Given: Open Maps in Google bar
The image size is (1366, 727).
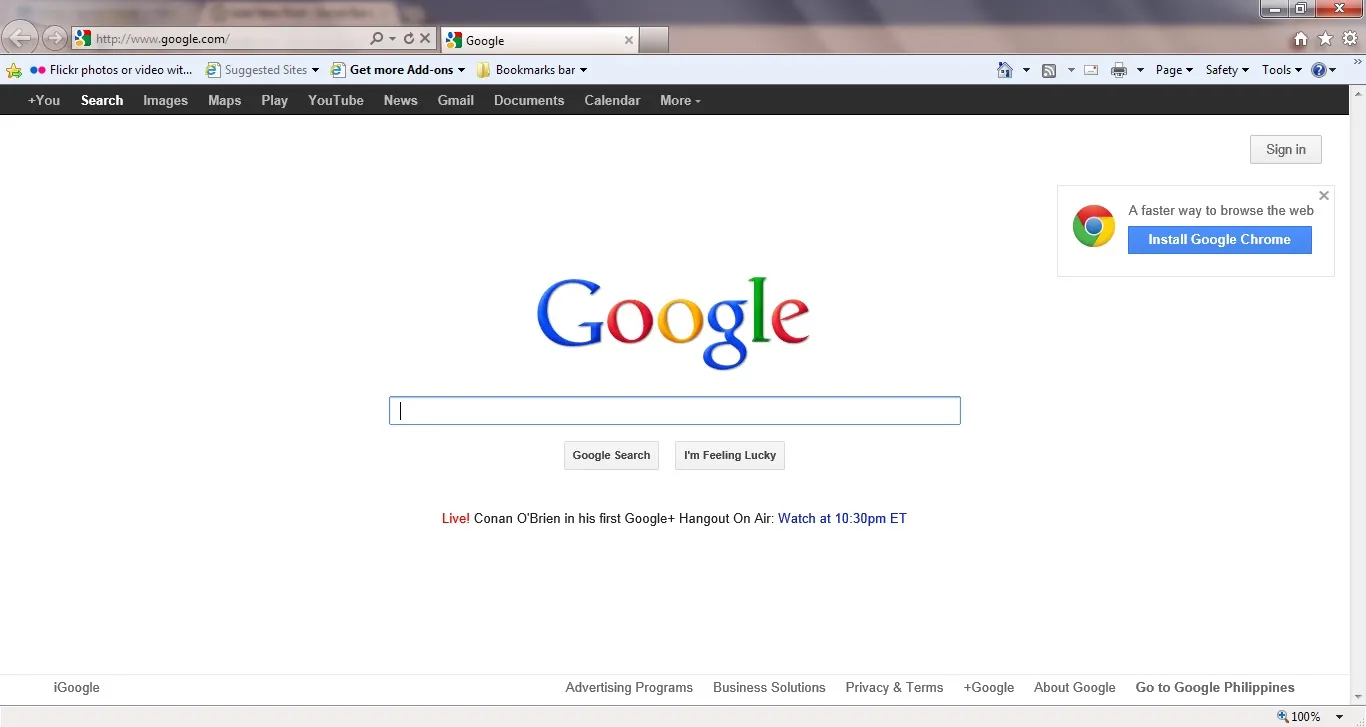Looking at the screenshot, I should point(225,100).
